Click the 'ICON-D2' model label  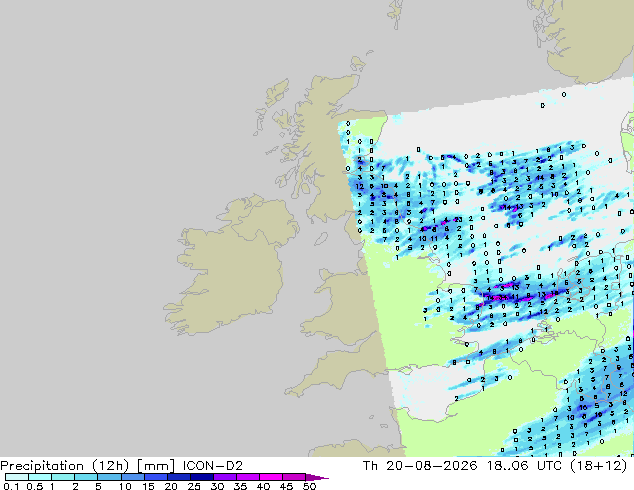click(x=213, y=466)
